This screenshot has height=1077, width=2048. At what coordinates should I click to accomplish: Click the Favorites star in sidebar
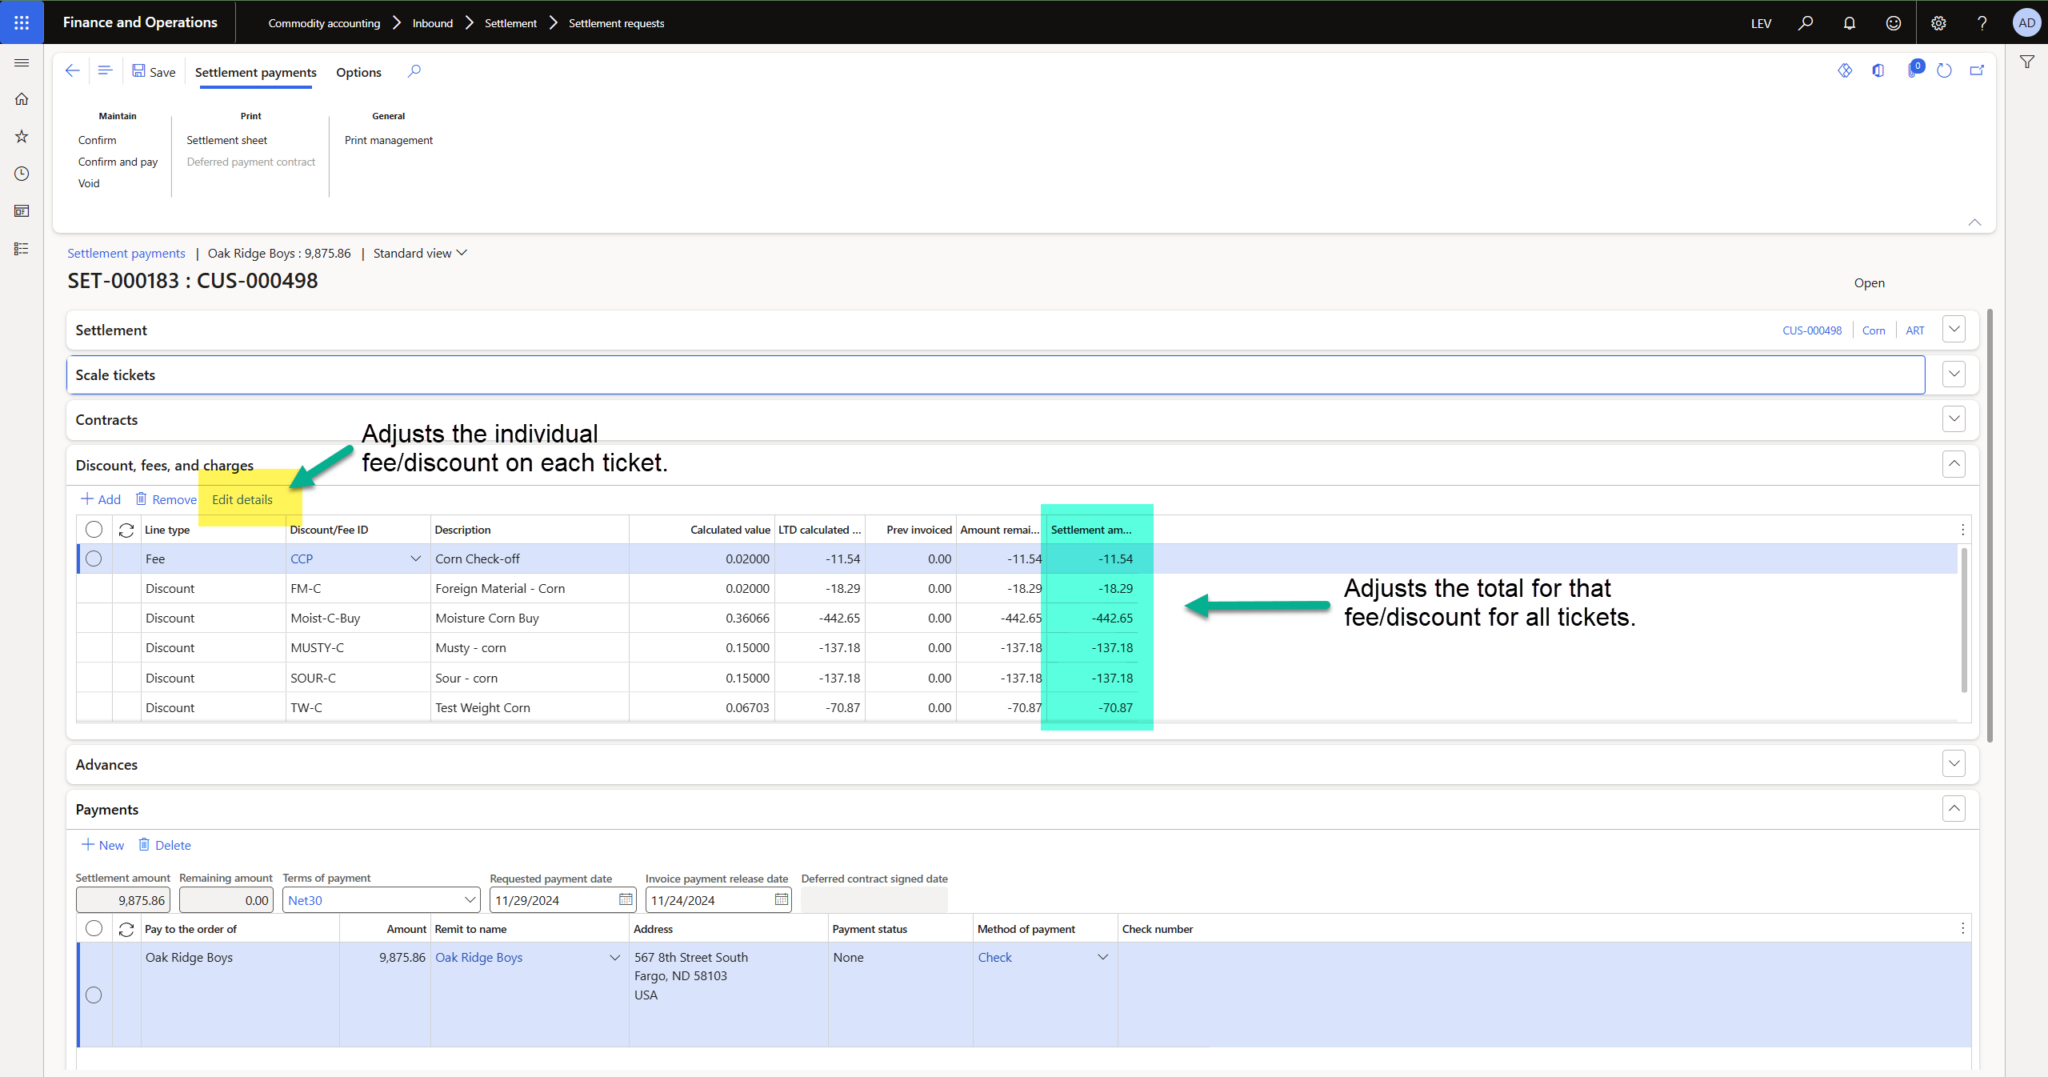(x=21, y=137)
